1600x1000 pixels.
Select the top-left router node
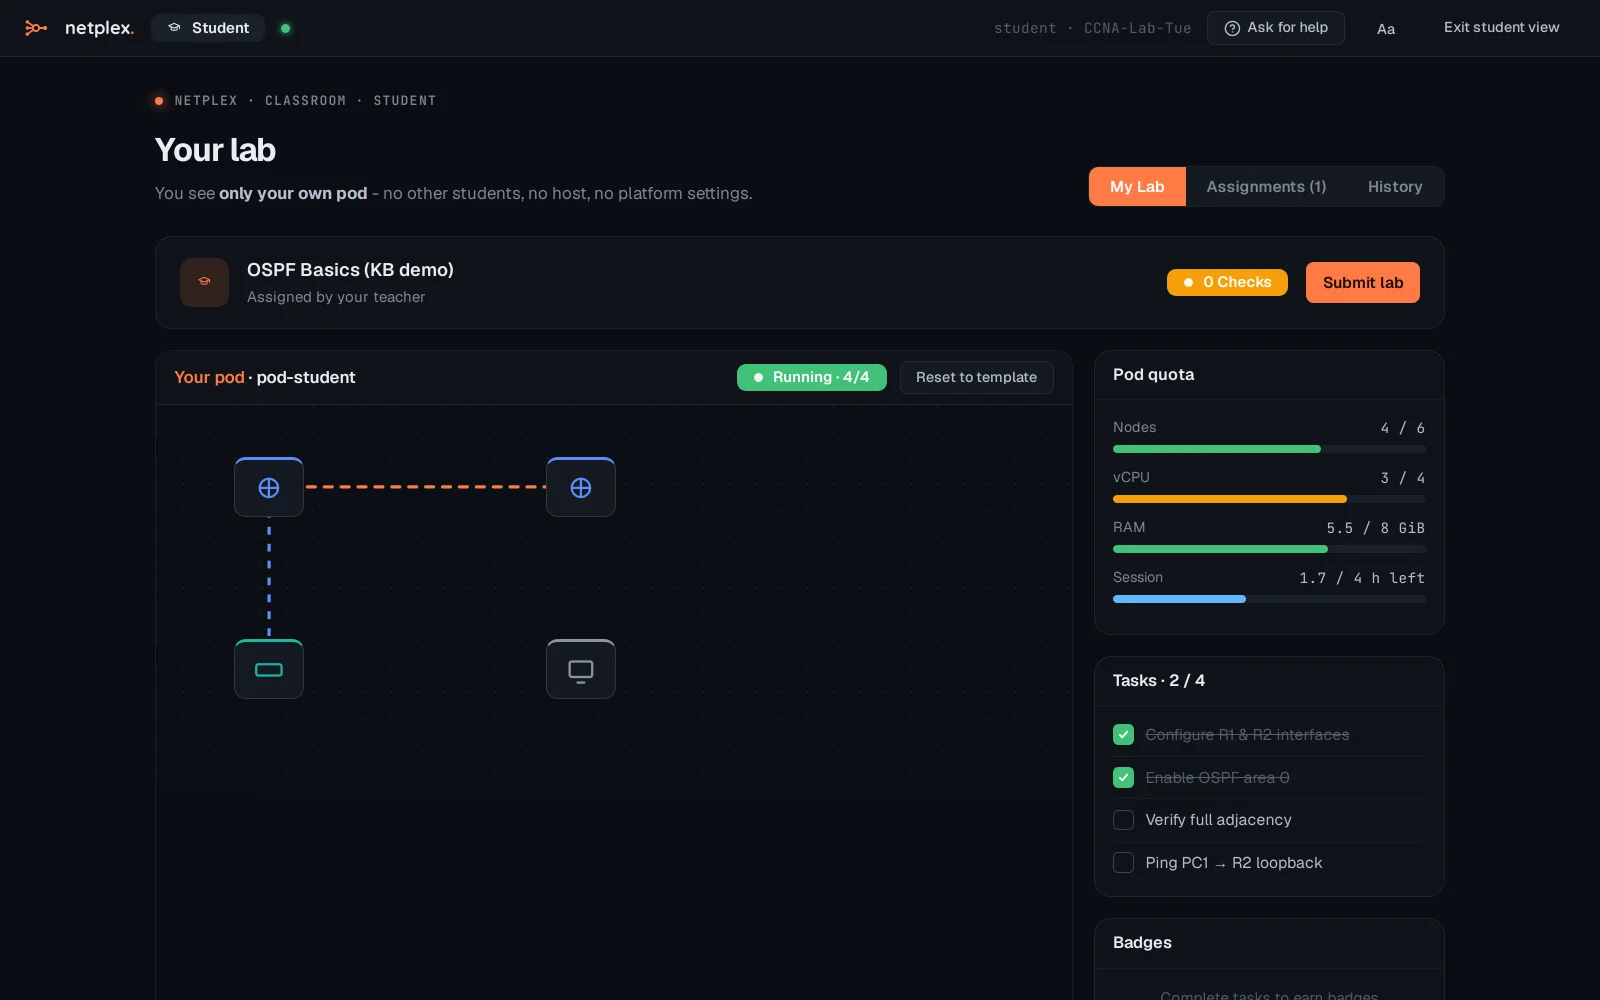click(269, 487)
